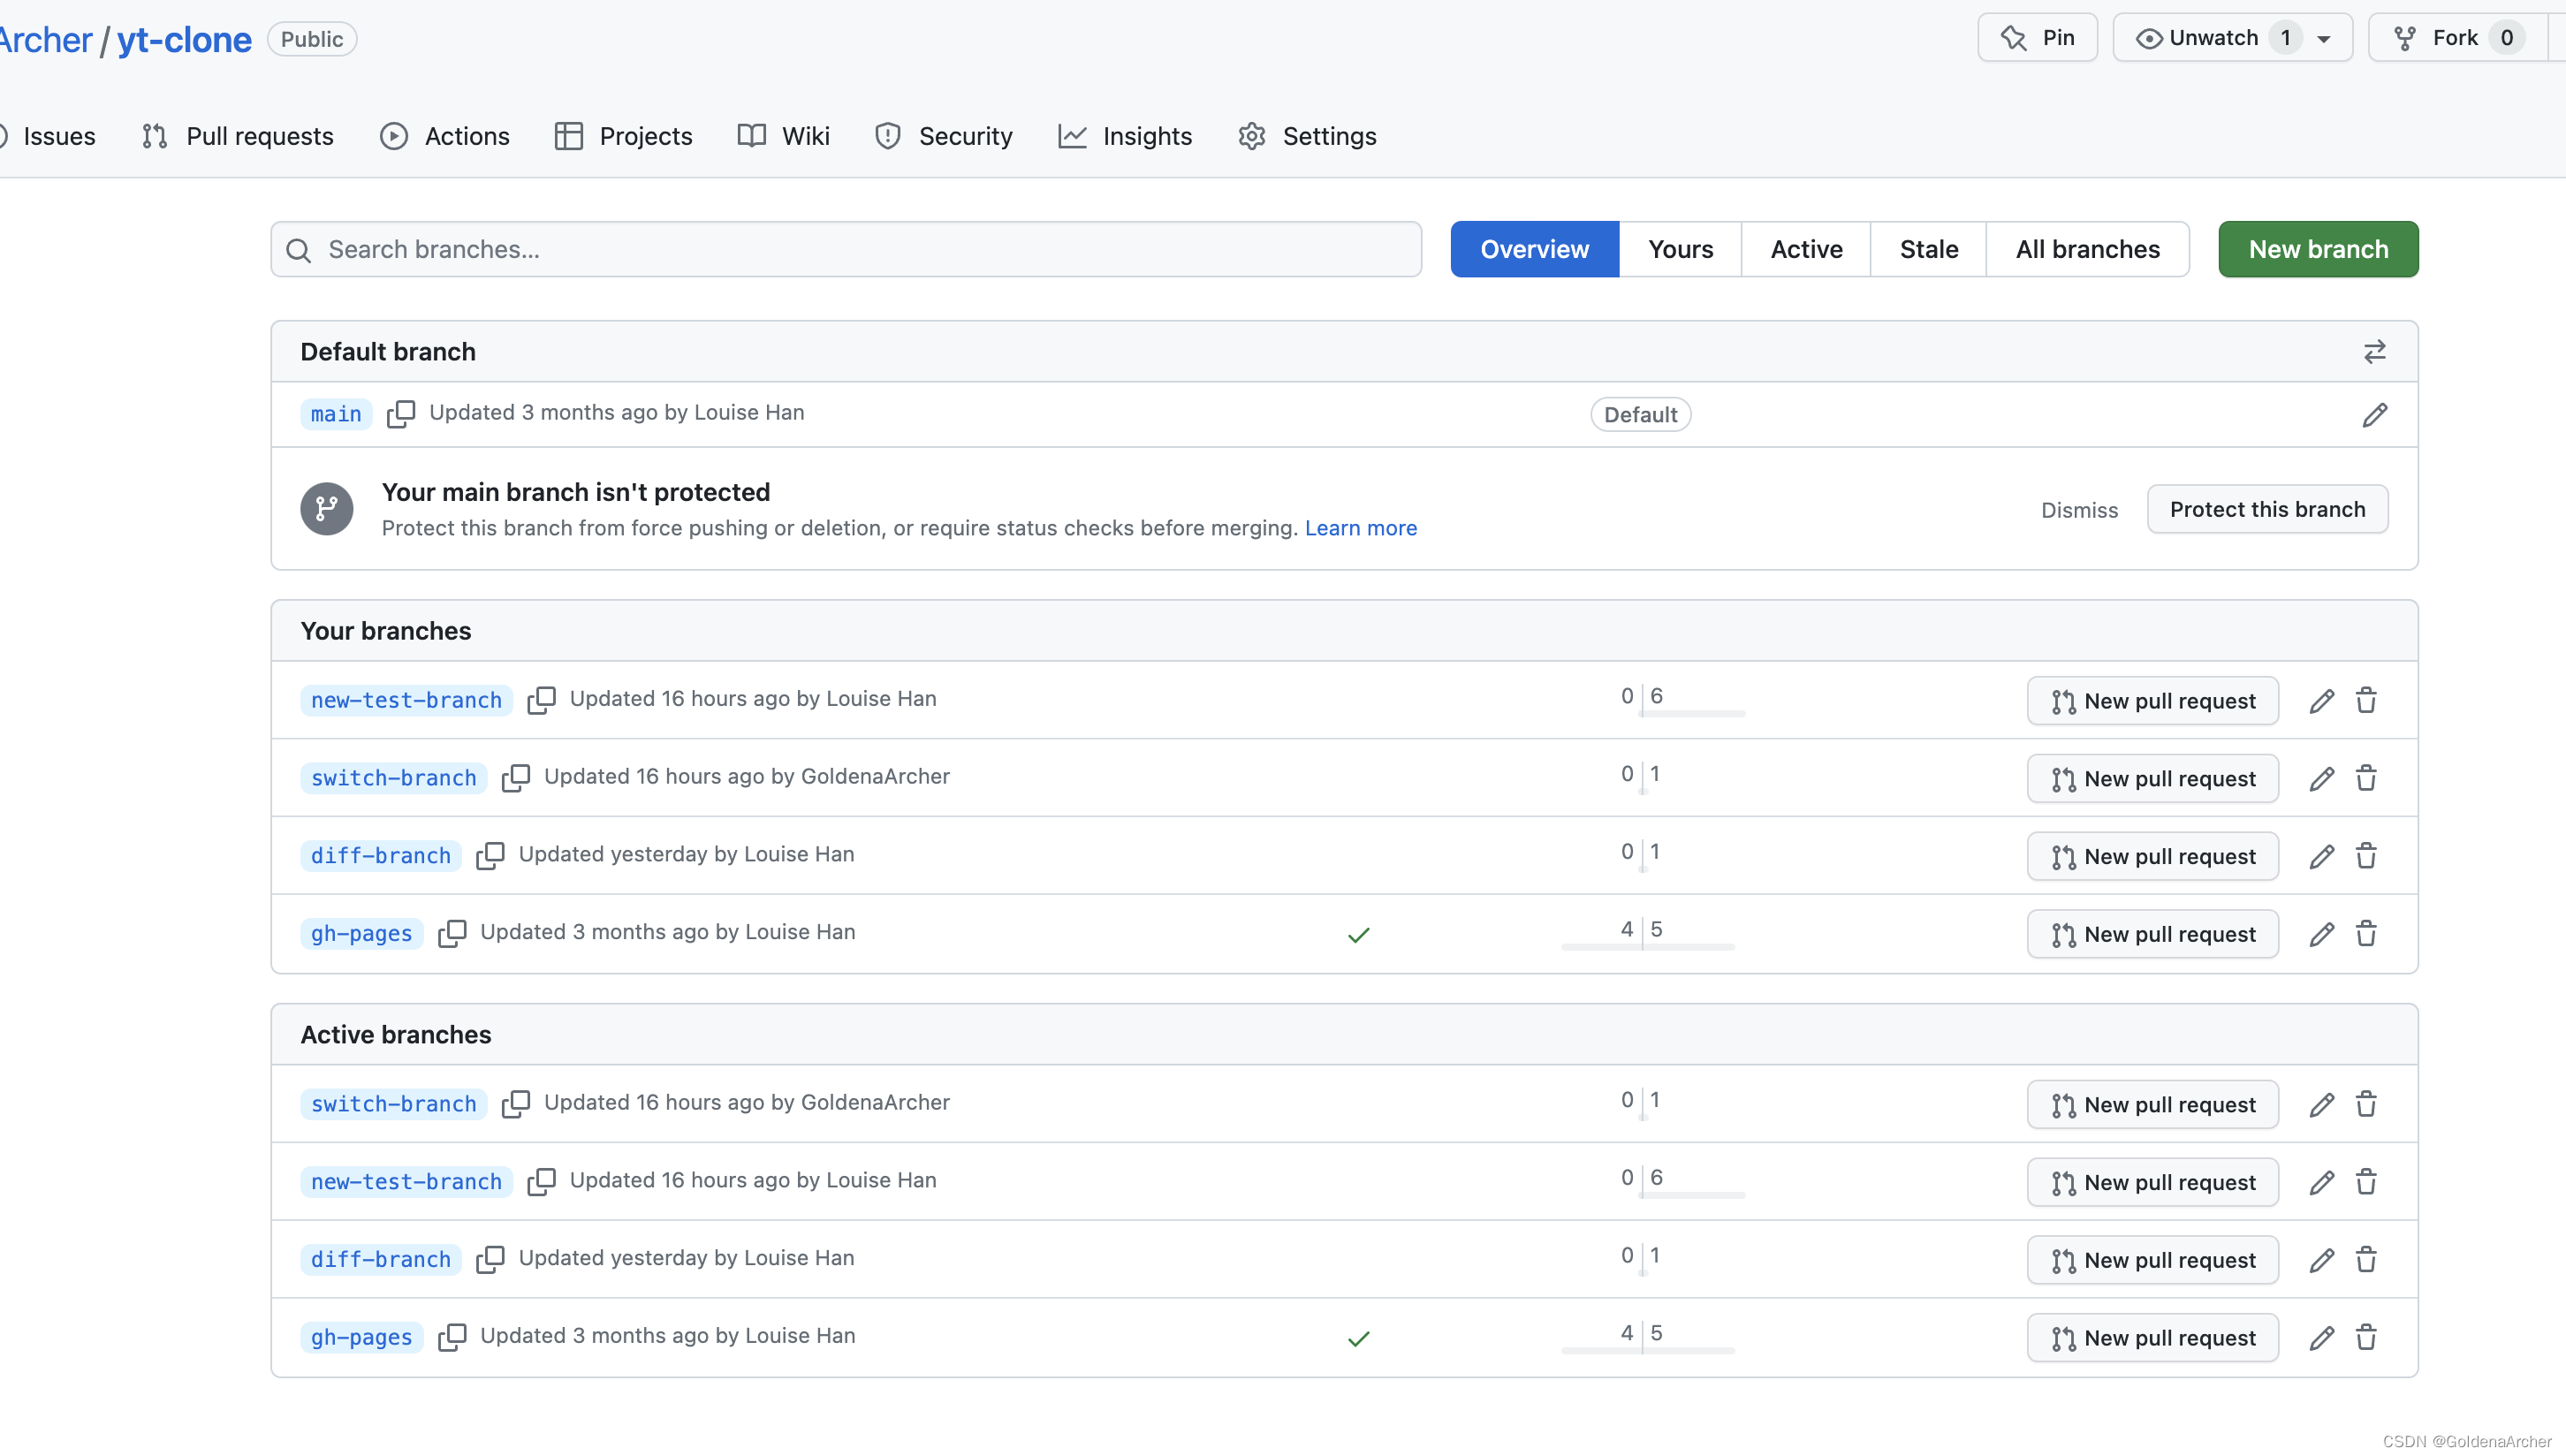Select the Active branch filter
This screenshot has height=1456, width=2566.
(x=1806, y=249)
